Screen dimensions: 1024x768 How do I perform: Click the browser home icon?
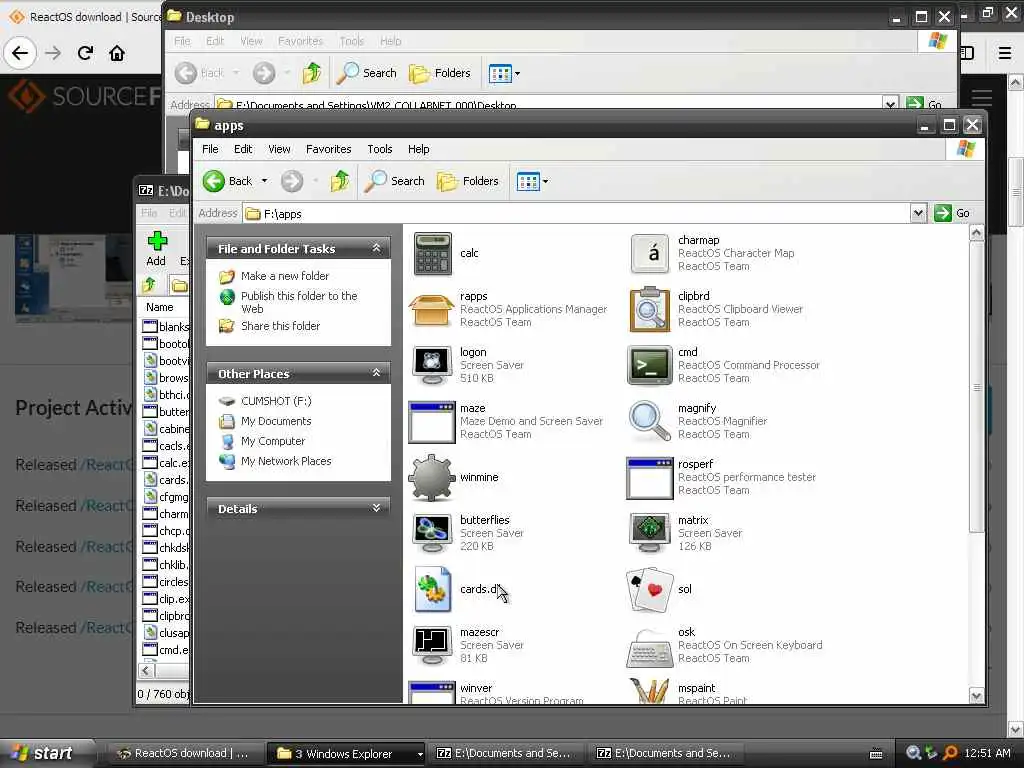pos(117,53)
